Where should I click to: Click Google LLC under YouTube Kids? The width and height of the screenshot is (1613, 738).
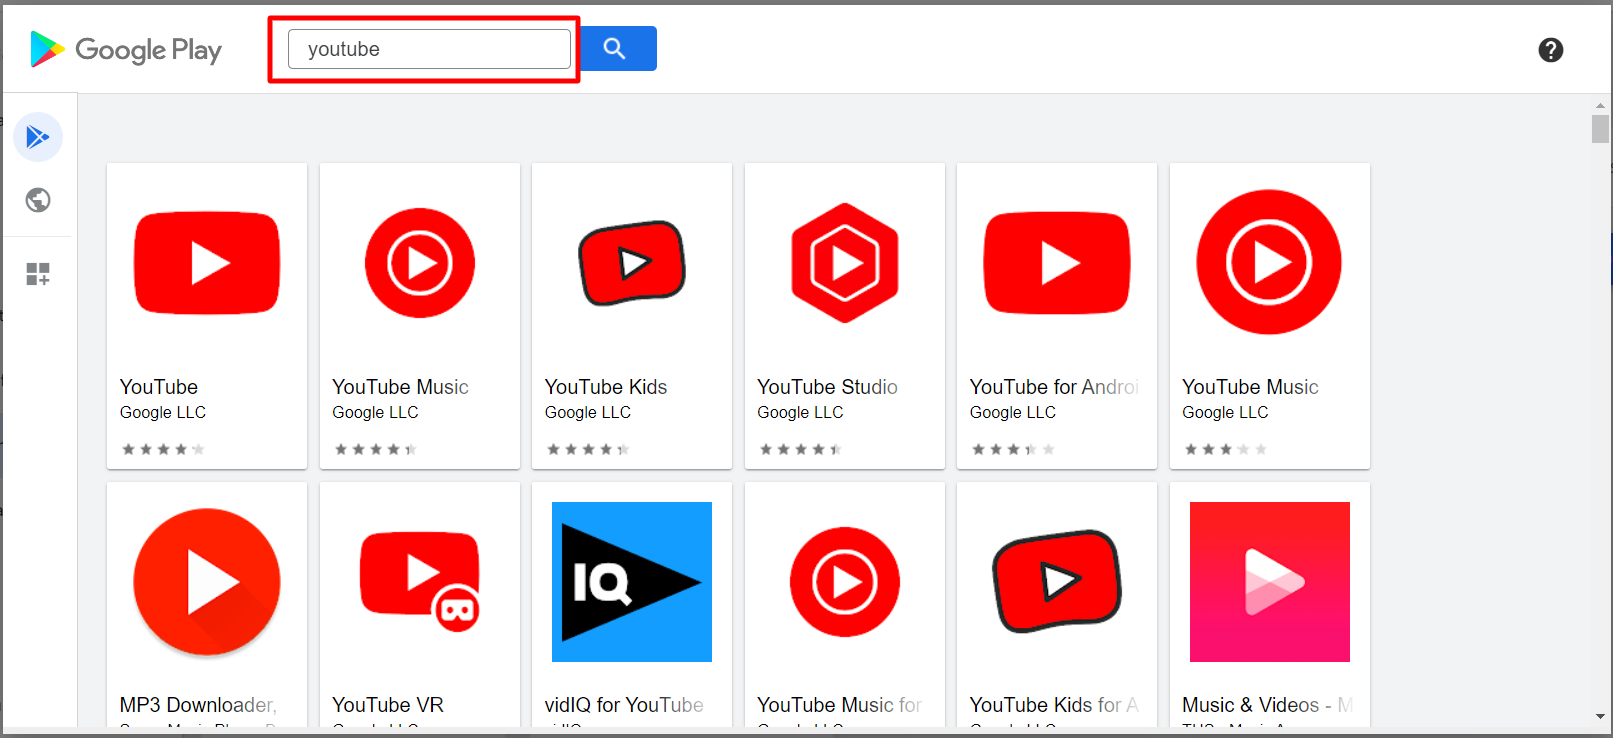pyautogui.click(x=588, y=412)
